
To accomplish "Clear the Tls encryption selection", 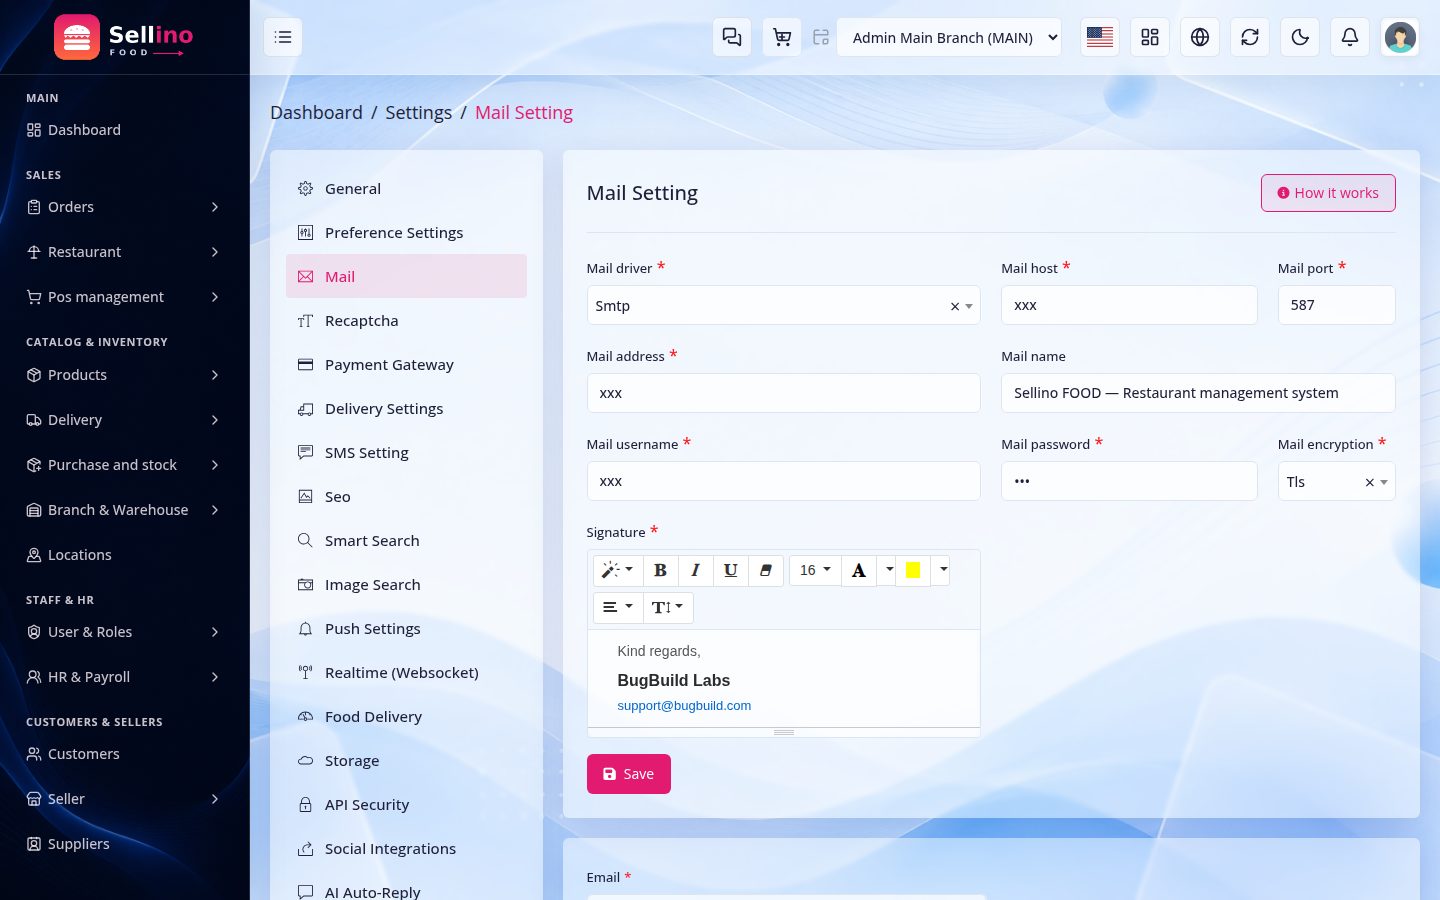I will (1369, 482).
